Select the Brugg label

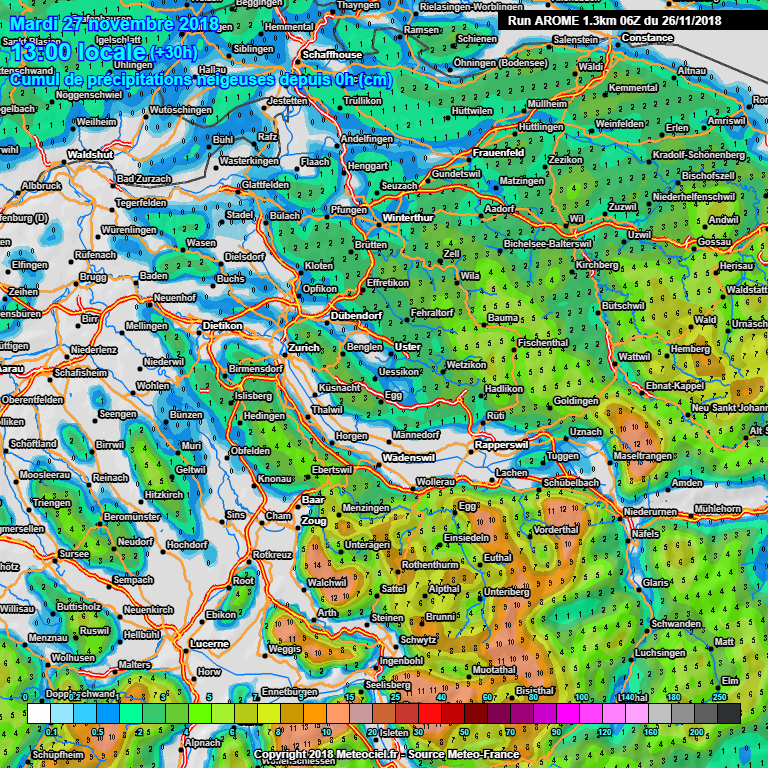(x=93, y=277)
